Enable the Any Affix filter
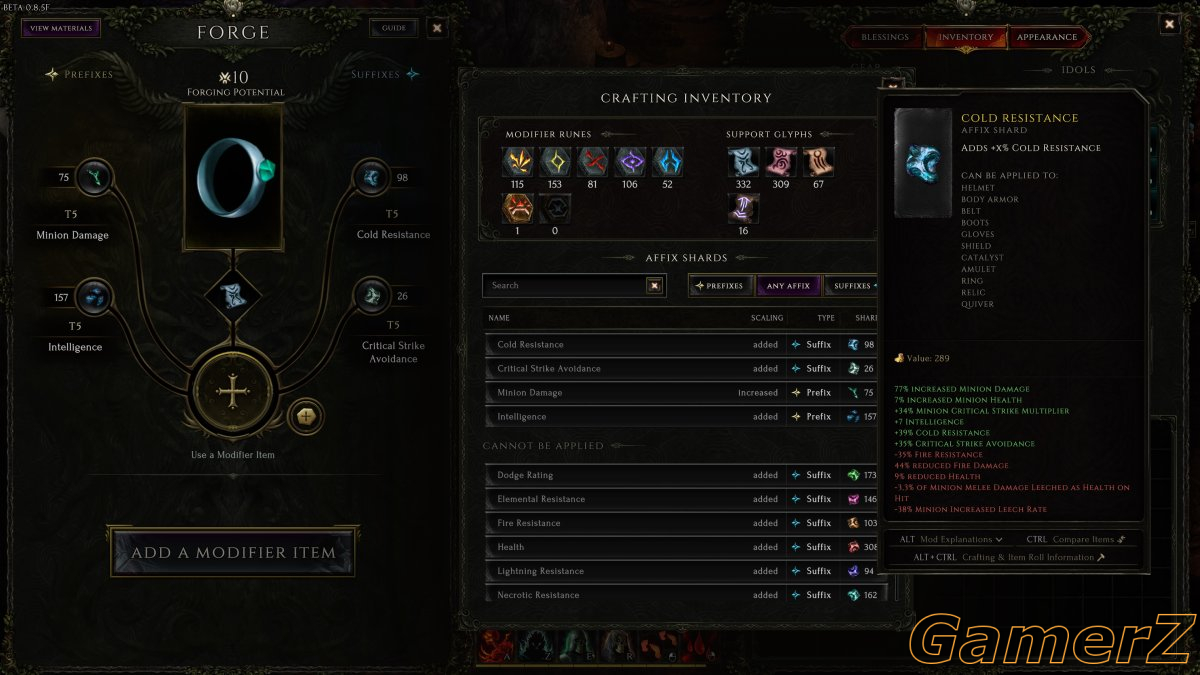The height and width of the screenshot is (675, 1200). (788, 286)
